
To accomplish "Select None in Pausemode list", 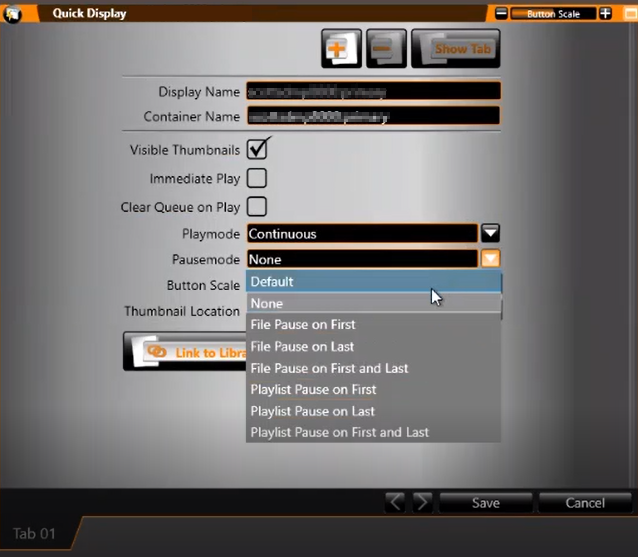I will click(374, 304).
